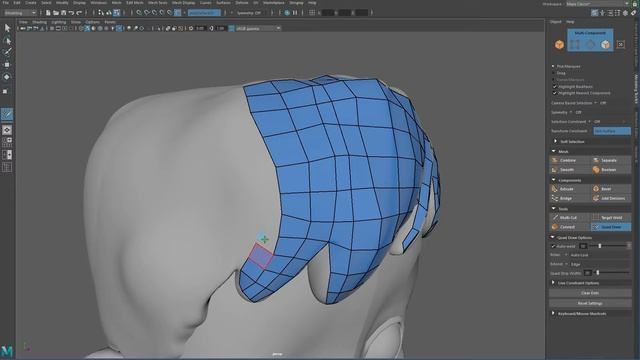Select Vertex component mode icon
640x360 pixels.
(575, 44)
